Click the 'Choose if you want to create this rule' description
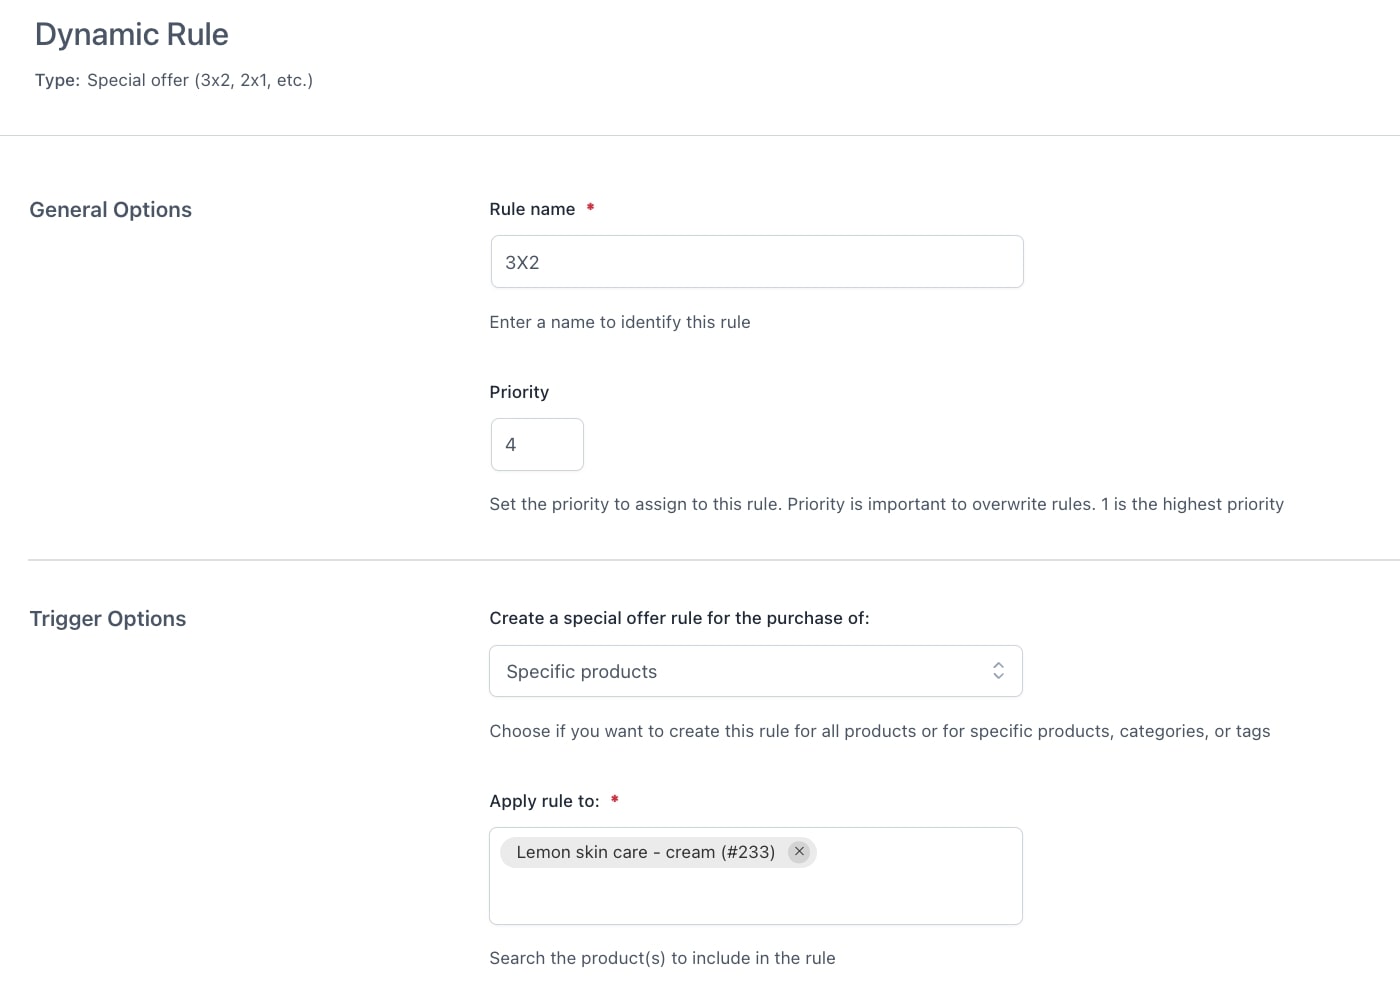1400x1008 pixels. tap(880, 731)
